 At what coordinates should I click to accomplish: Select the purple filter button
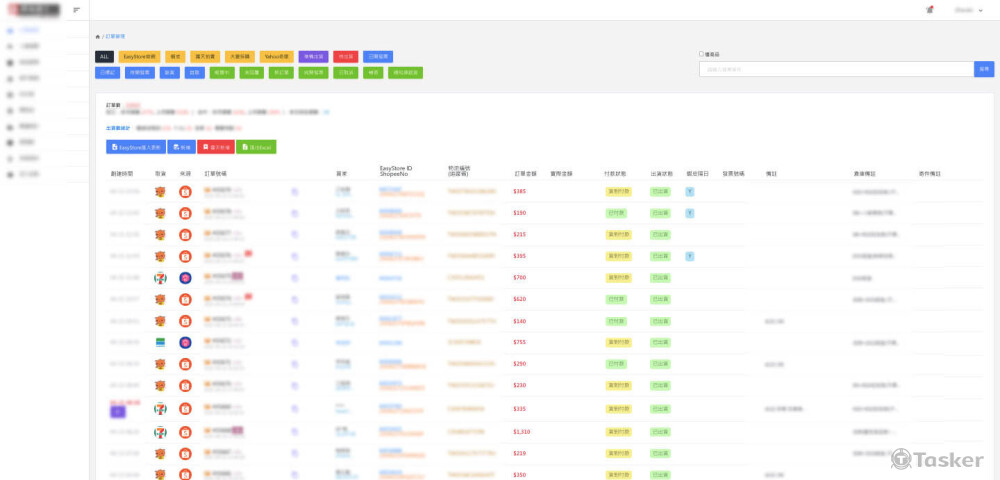pos(313,57)
